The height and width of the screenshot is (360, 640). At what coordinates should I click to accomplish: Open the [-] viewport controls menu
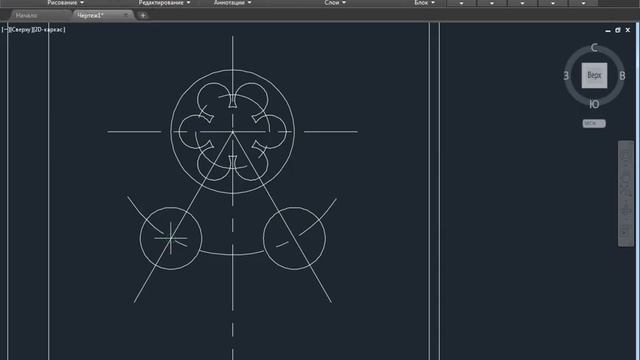tap(5, 29)
